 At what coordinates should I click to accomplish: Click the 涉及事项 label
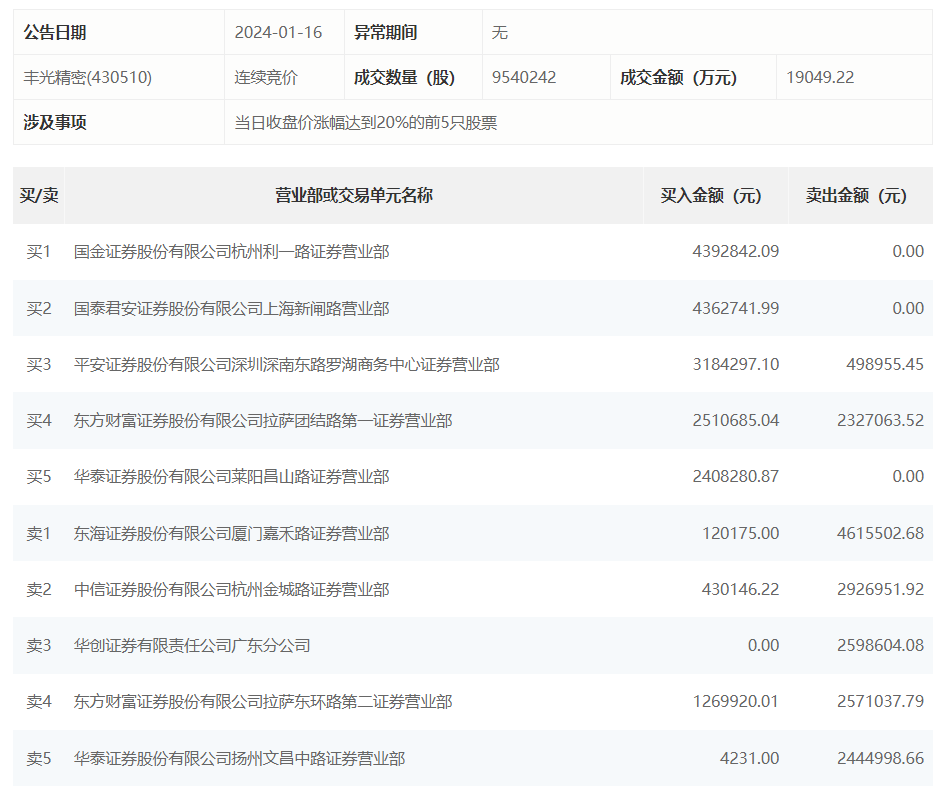55,122
